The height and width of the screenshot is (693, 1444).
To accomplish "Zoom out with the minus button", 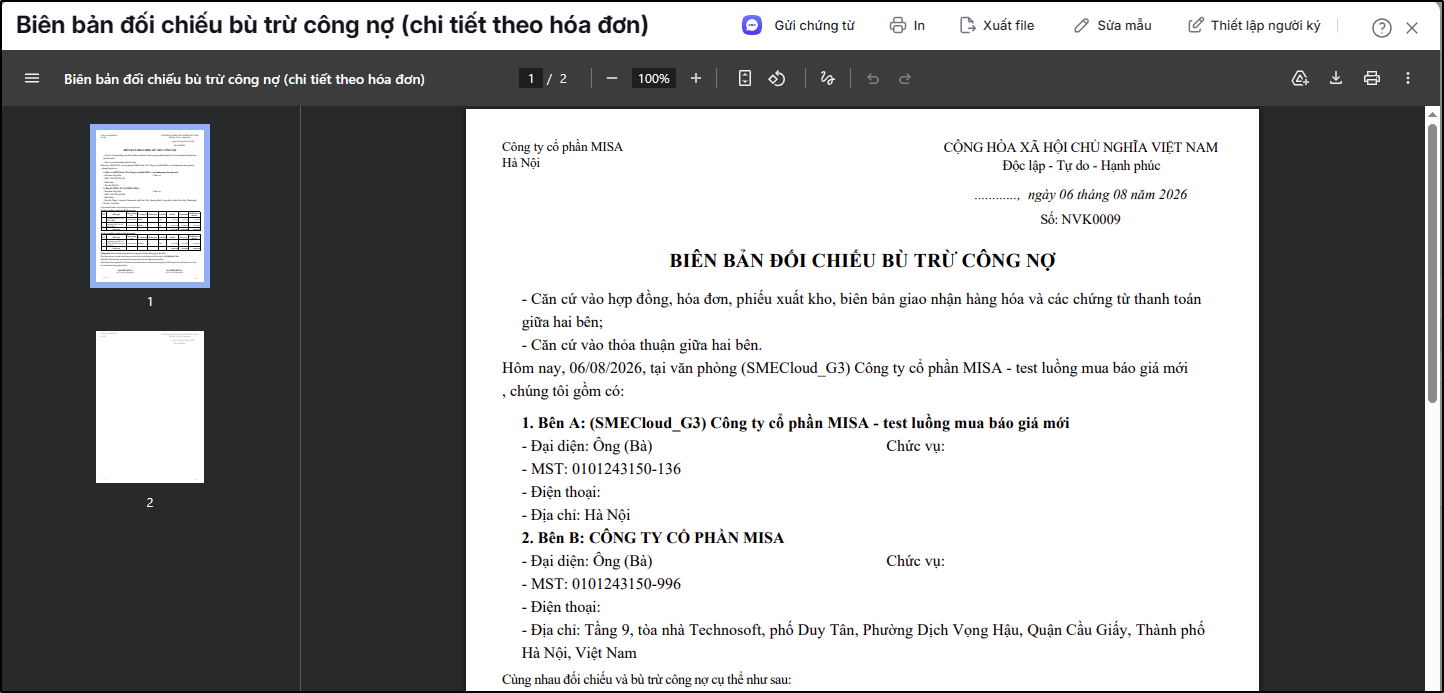I will click(612, 78).
